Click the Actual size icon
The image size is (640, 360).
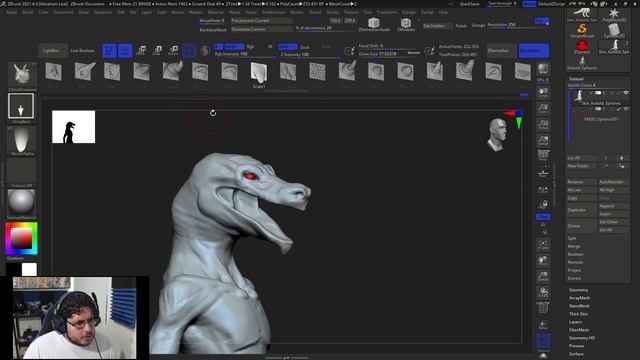point(543,124)
